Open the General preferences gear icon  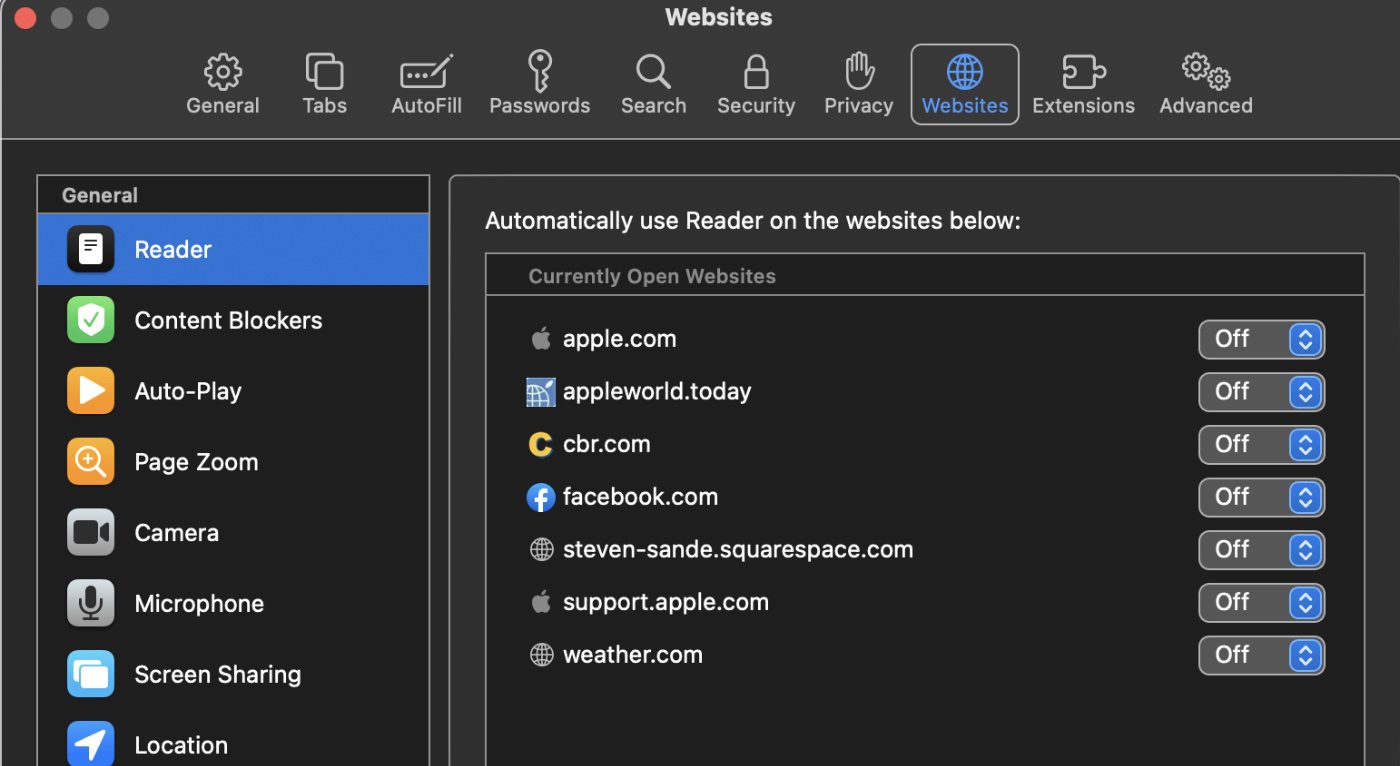(223, 72)
